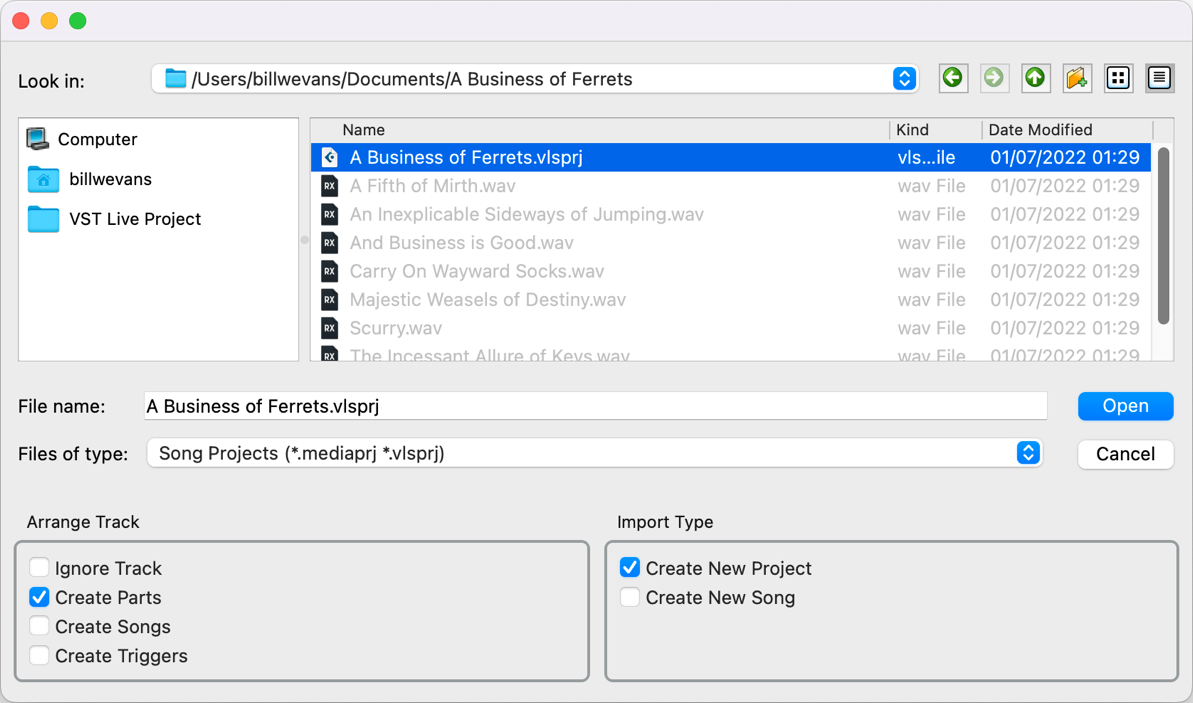Switch to detail list view

point(1159,78)
